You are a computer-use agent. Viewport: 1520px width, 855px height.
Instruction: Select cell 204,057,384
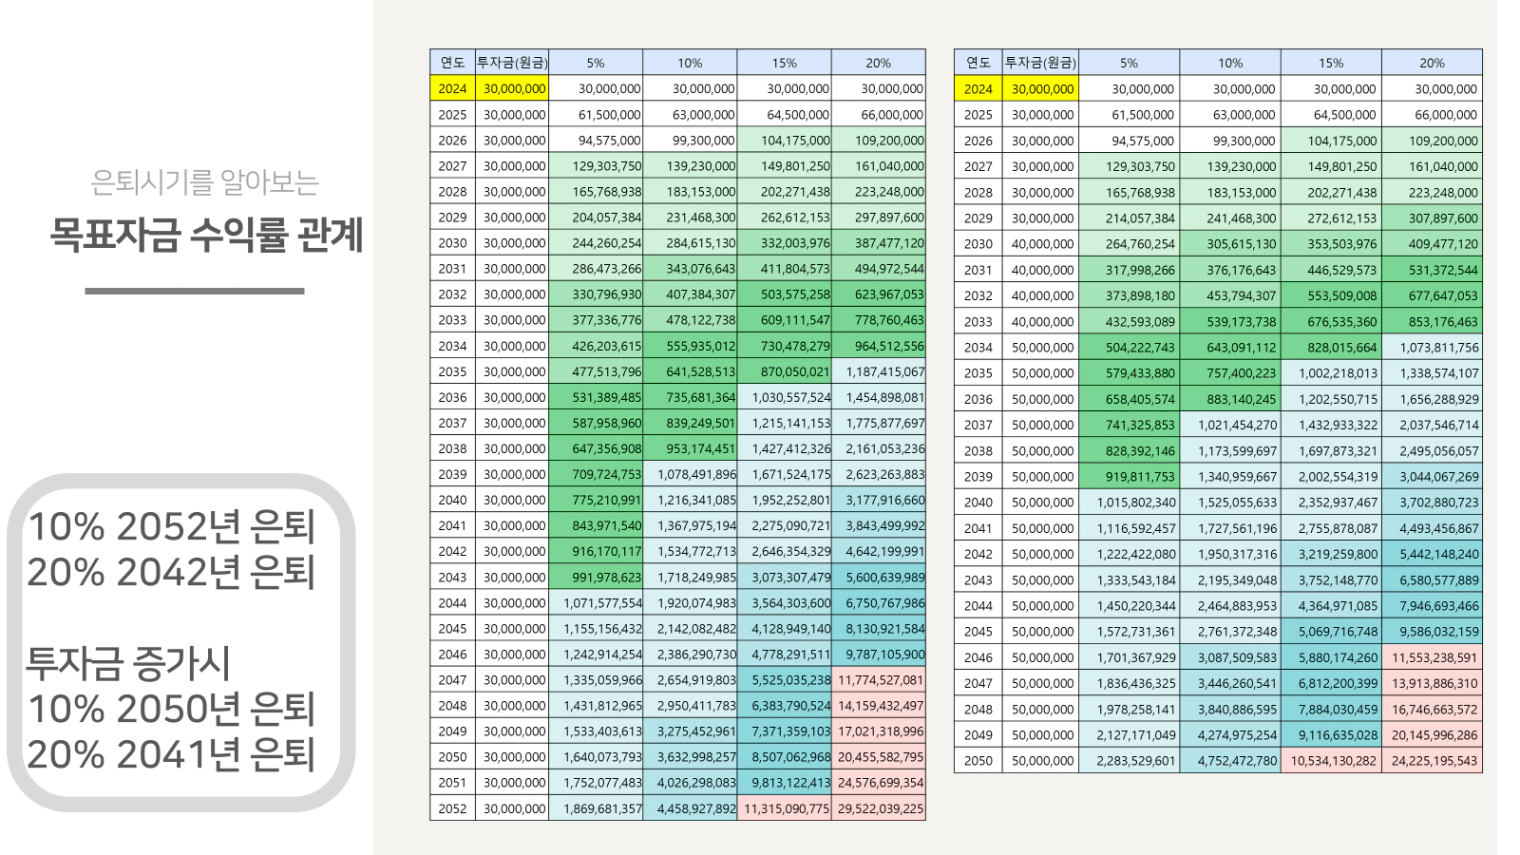pos(596,217)
